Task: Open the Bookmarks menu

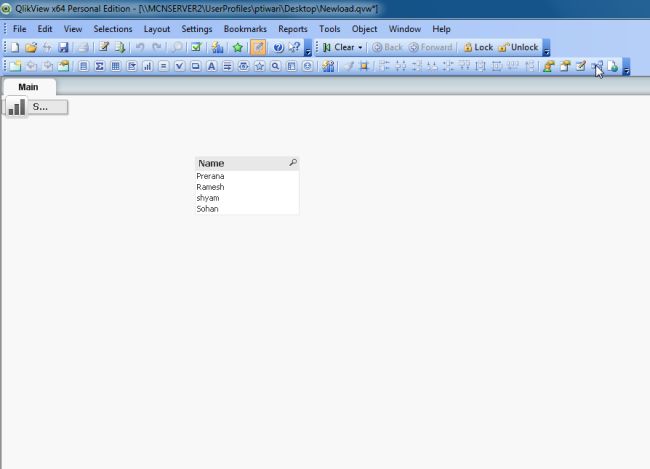Action: point(245,29)
